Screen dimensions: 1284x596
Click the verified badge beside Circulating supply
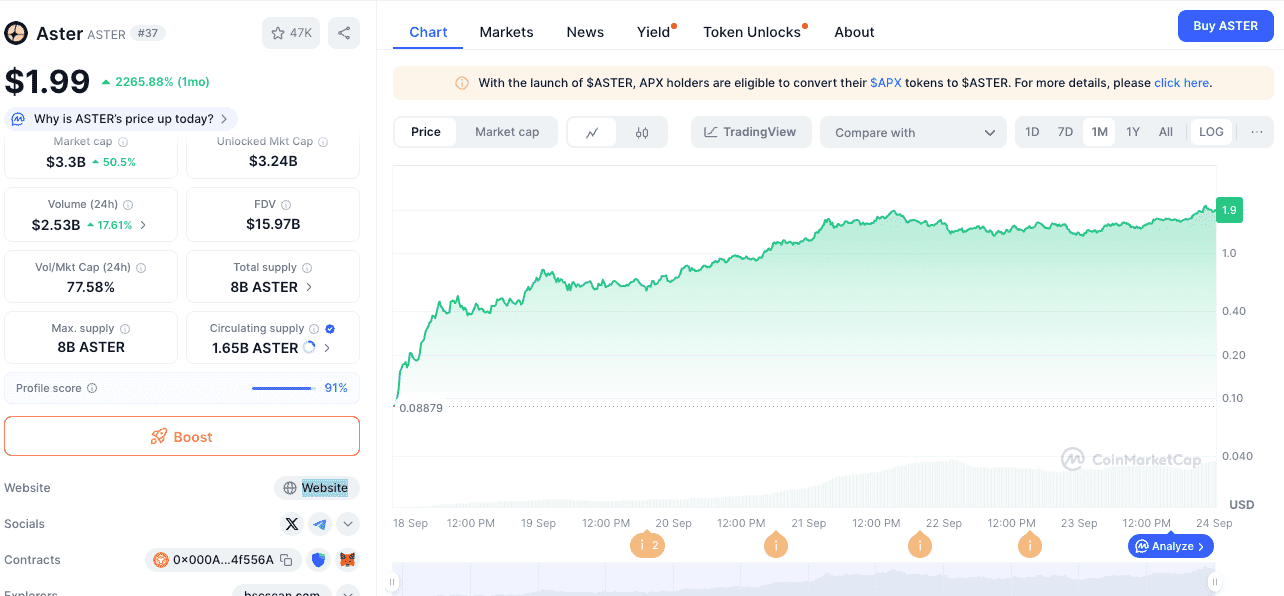pyautogui.click(x=330, y=329)
